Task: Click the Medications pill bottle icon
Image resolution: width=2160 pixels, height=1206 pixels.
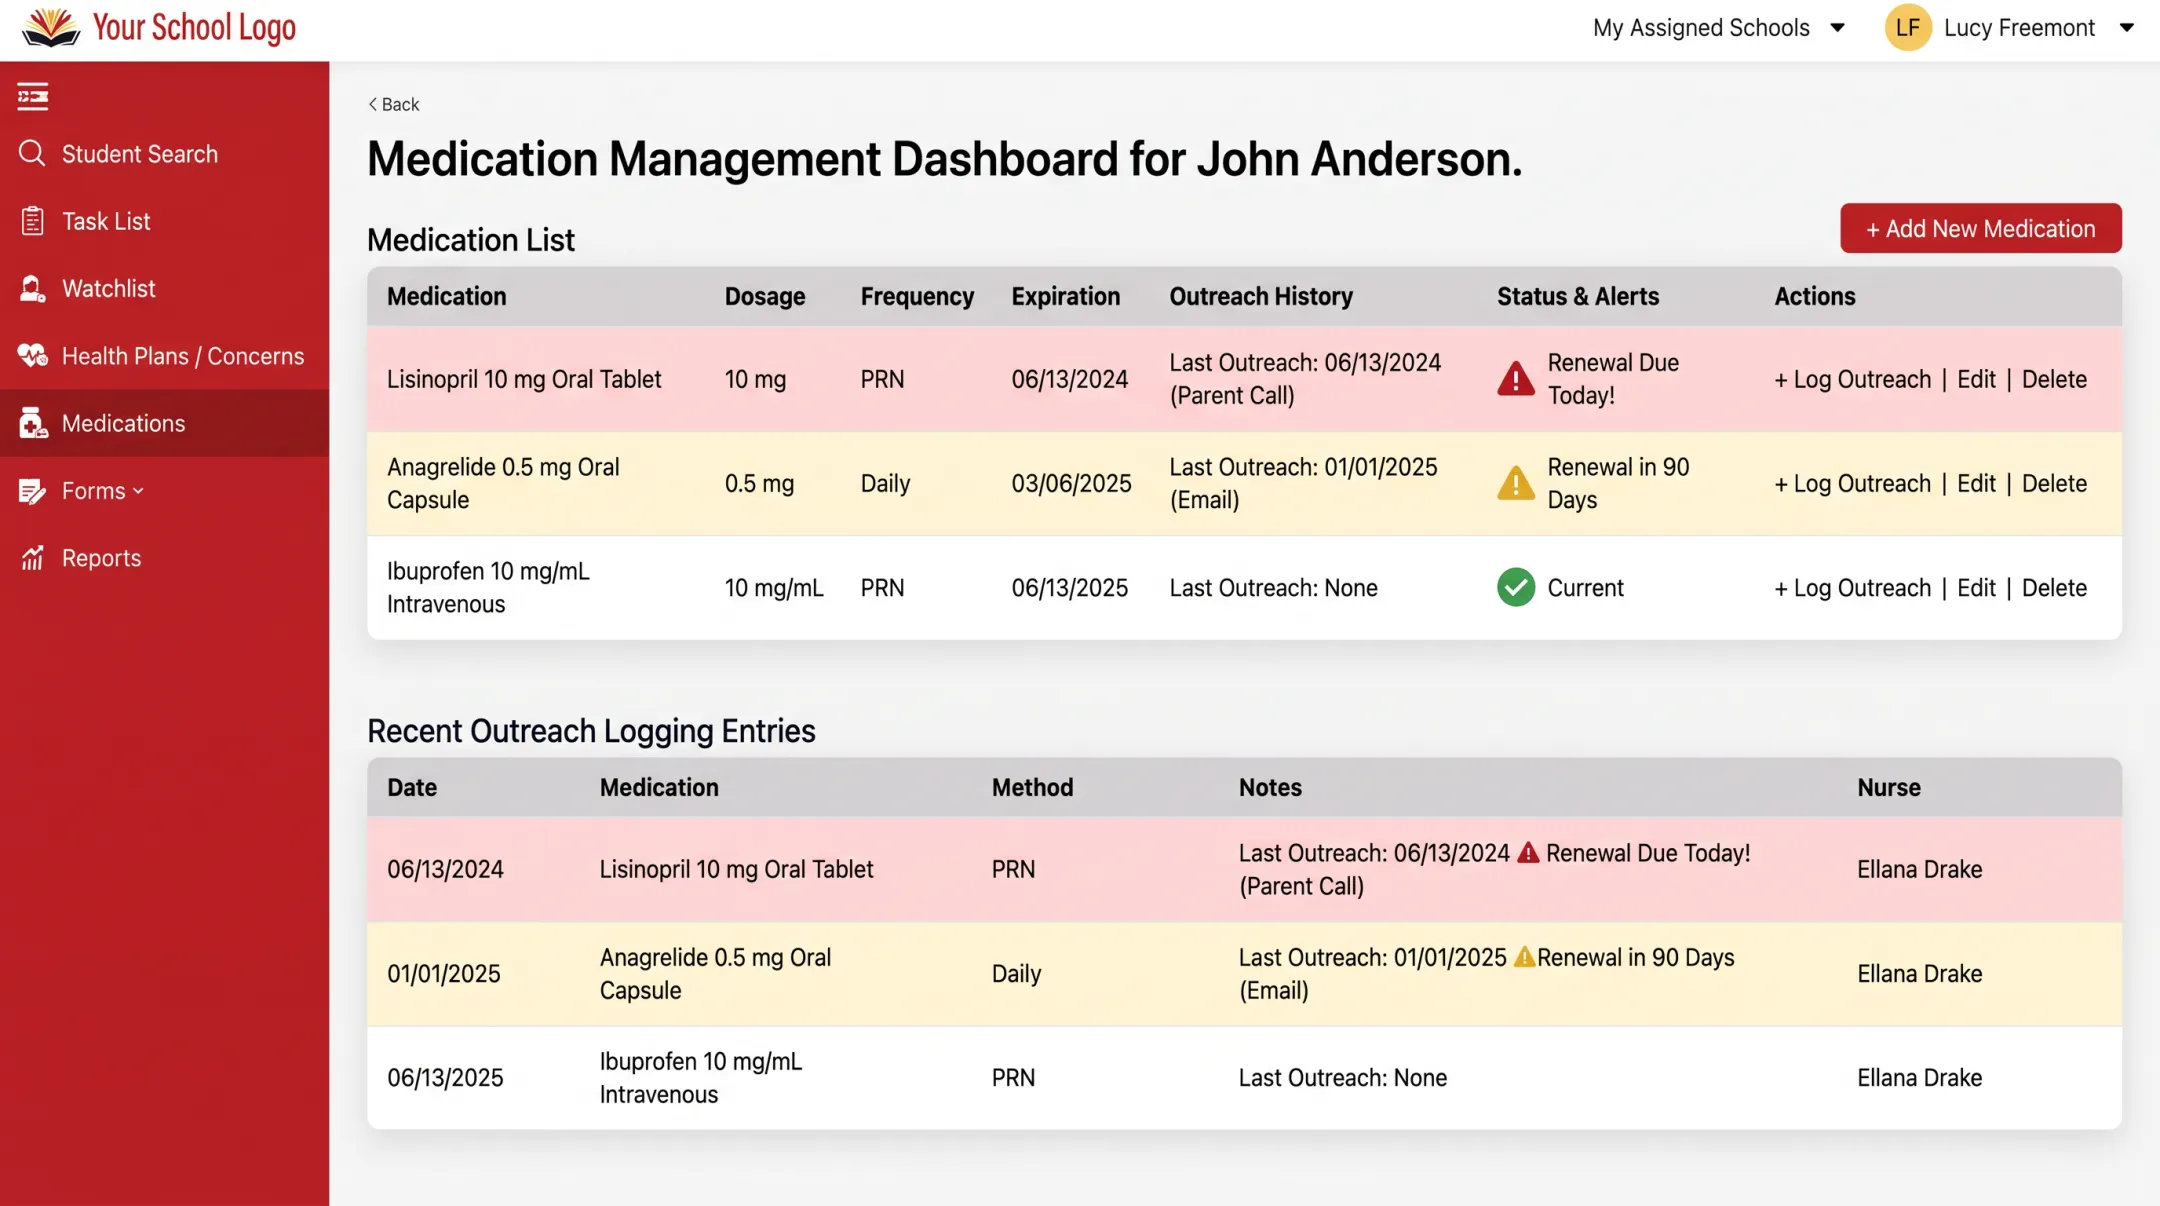Action: coord(32,423)
